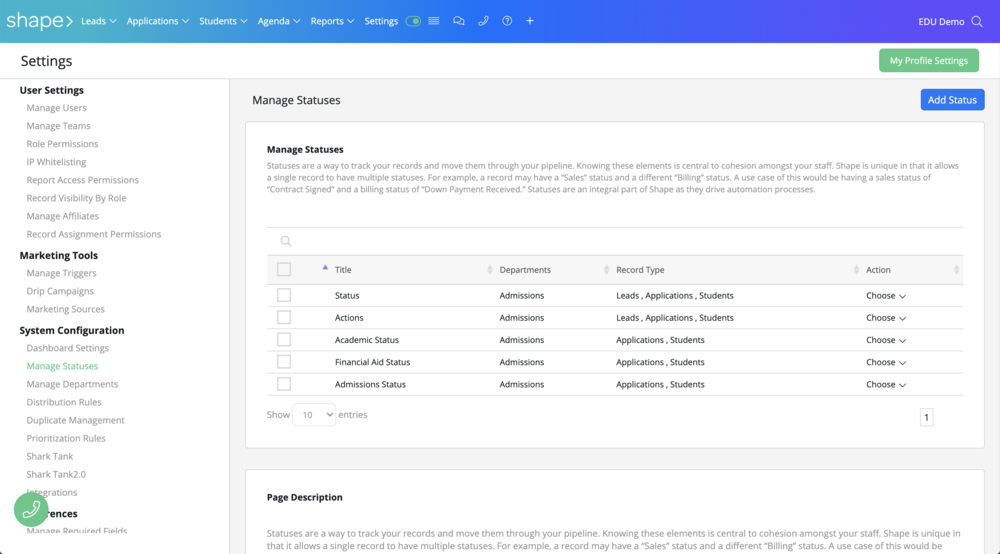Go to Settings in top navigation
Viewport: 1000px width, 554px height.
pyautogui.click(x=381, y=21)
